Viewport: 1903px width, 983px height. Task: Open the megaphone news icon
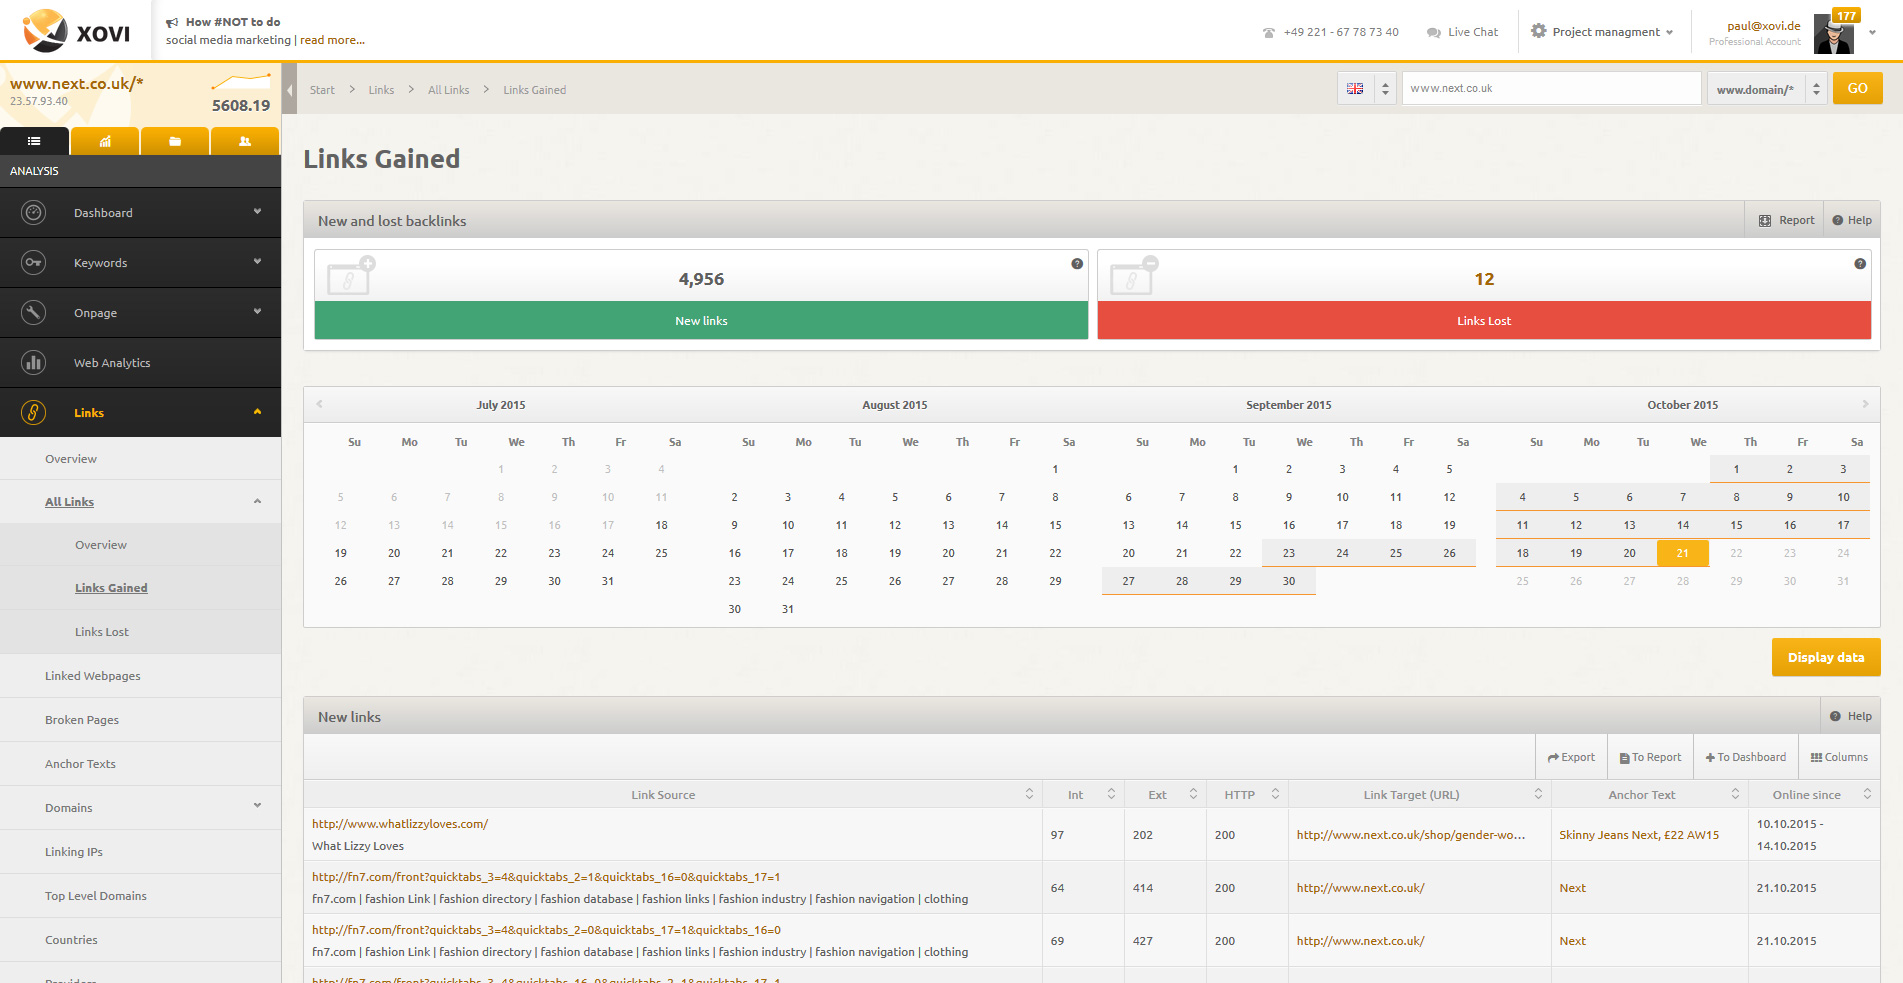[172, 22]
